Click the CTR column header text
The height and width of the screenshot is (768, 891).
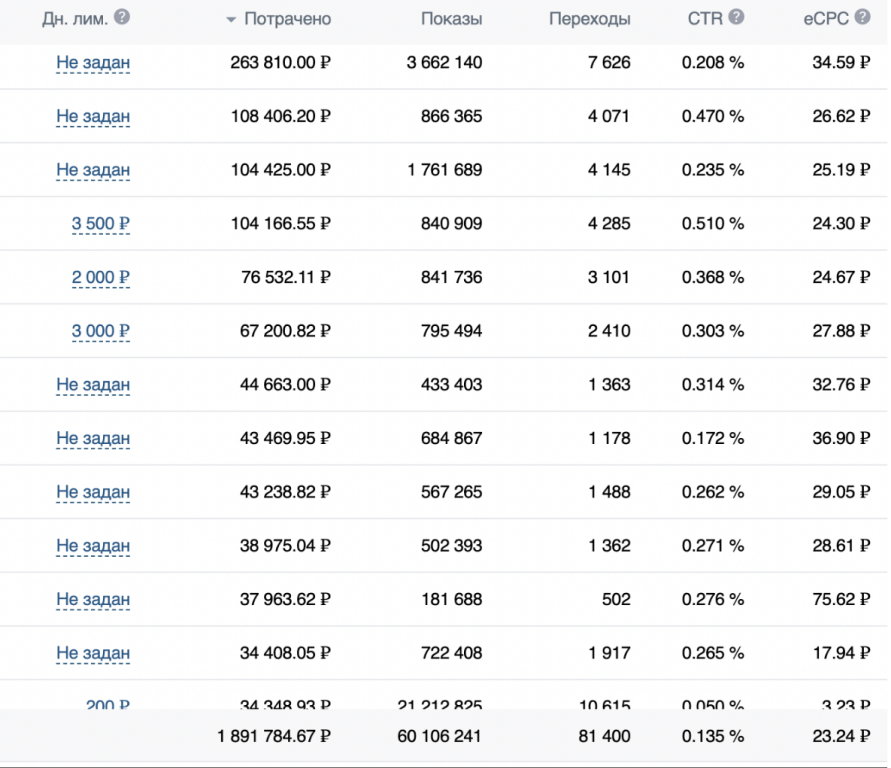(705, 19)
